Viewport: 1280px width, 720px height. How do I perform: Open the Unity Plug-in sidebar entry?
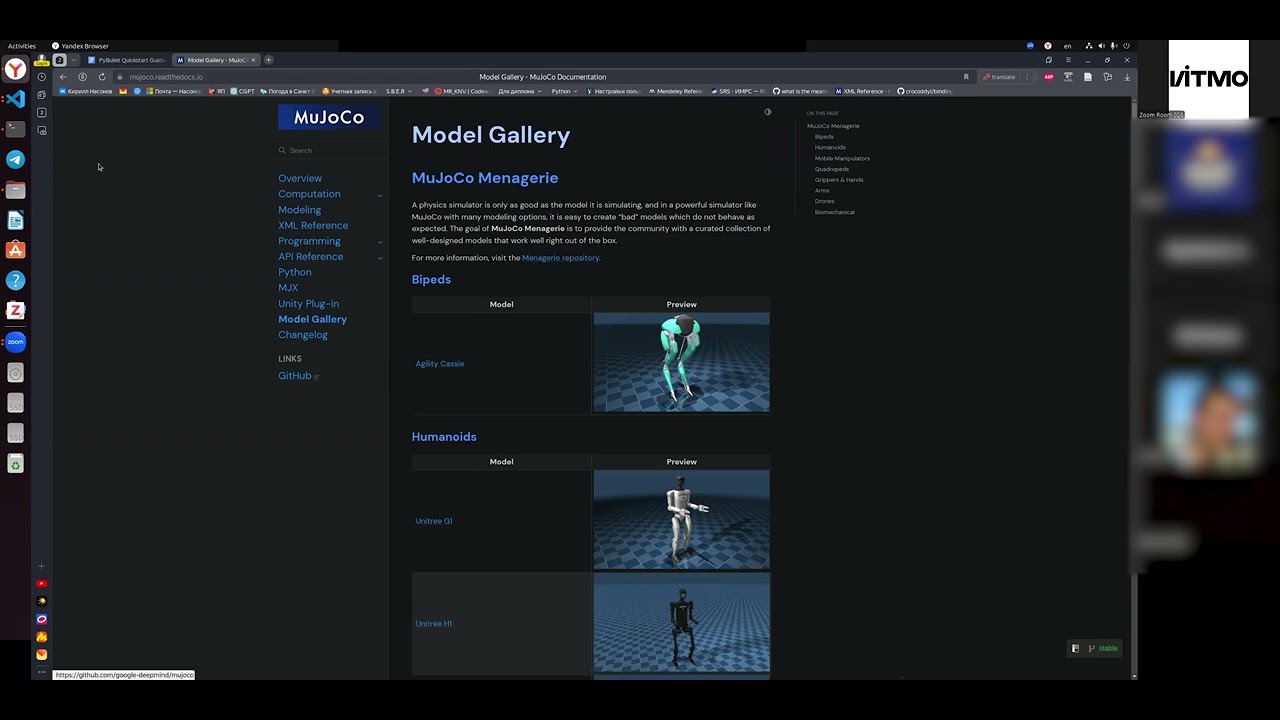coord(308,303)
